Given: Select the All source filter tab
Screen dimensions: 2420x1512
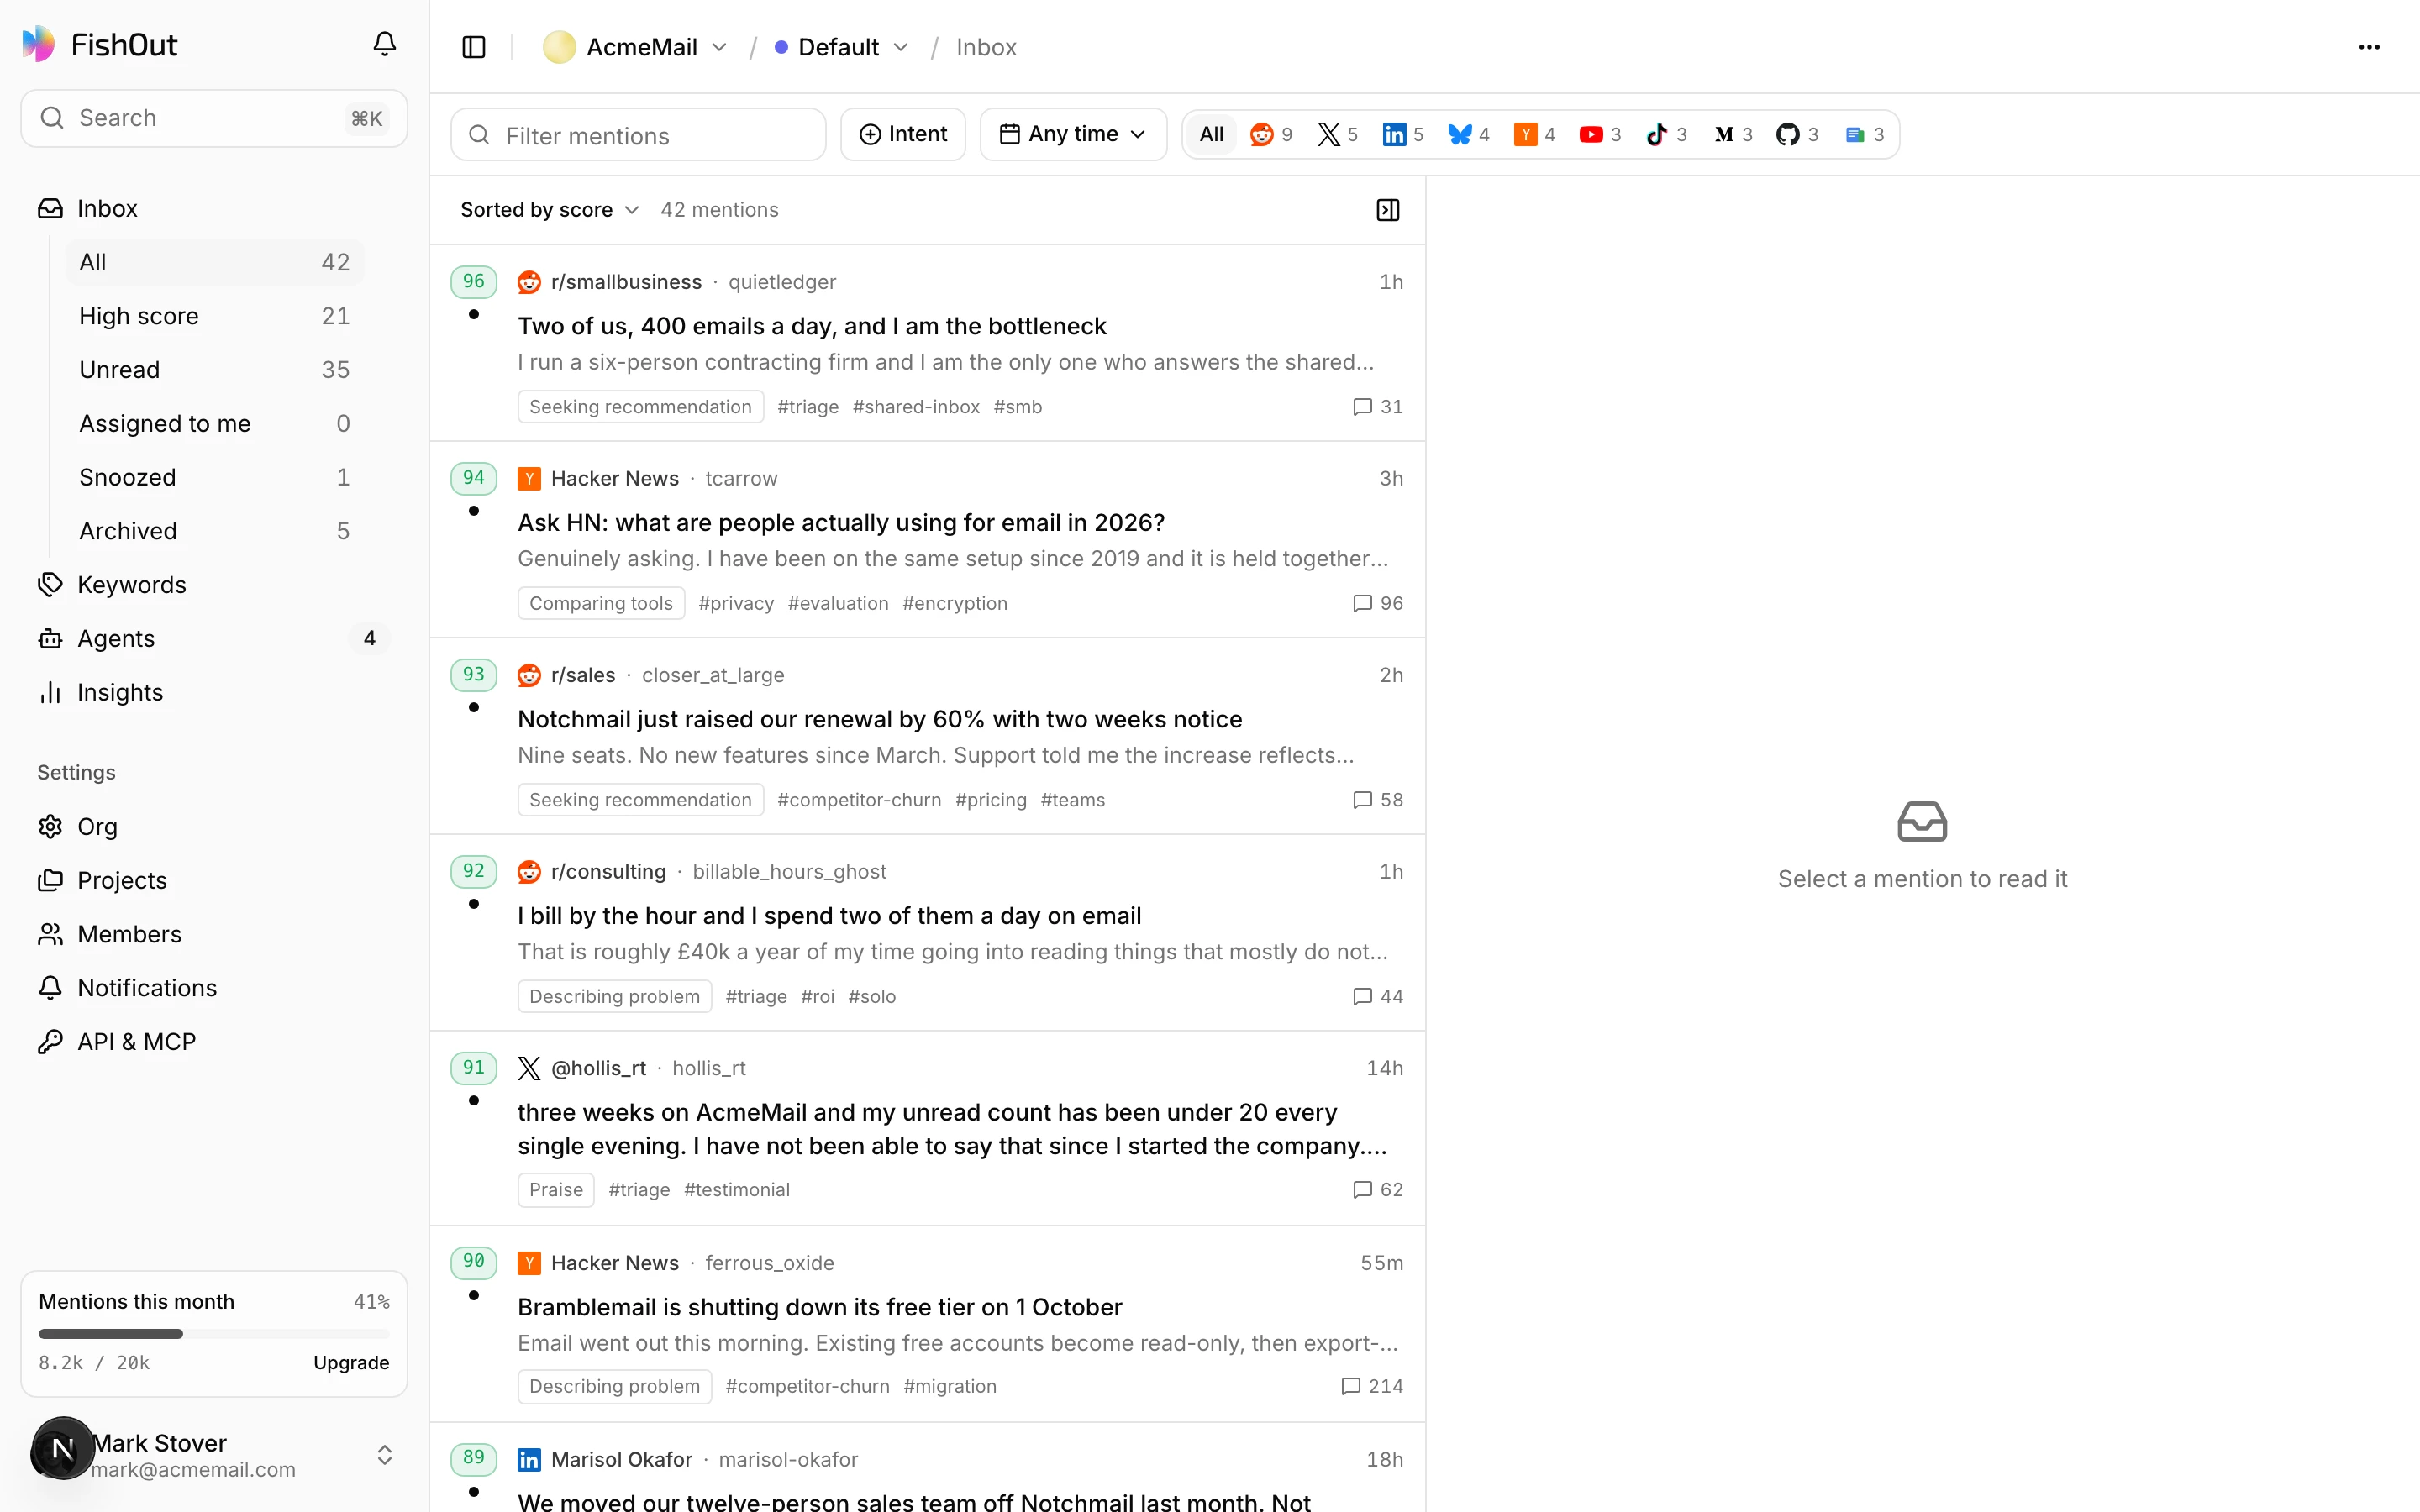Looking at the screenshot, I should (x=1211, y=134).
